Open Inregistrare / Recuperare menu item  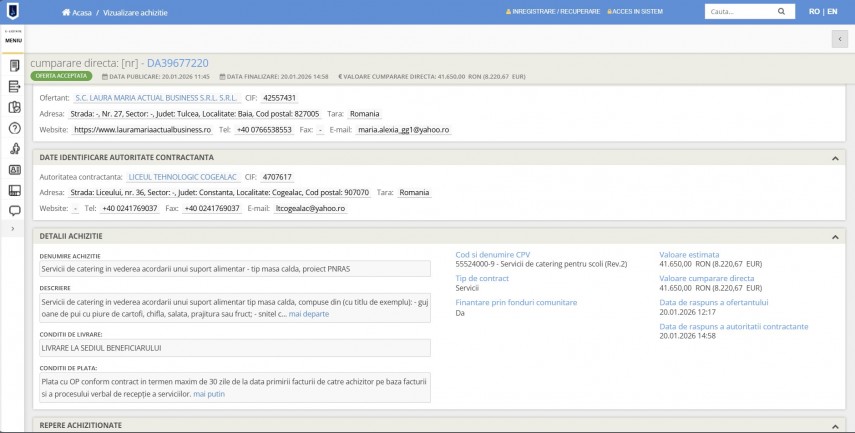coord(556,12)
